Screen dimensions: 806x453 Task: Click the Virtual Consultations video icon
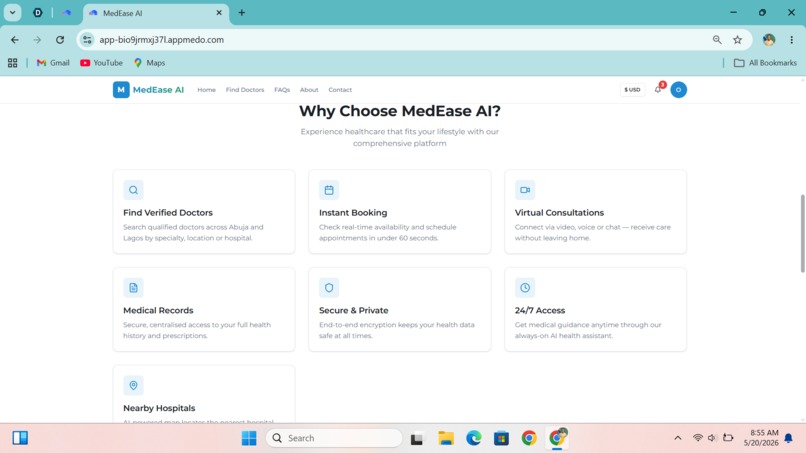point(525,190)
